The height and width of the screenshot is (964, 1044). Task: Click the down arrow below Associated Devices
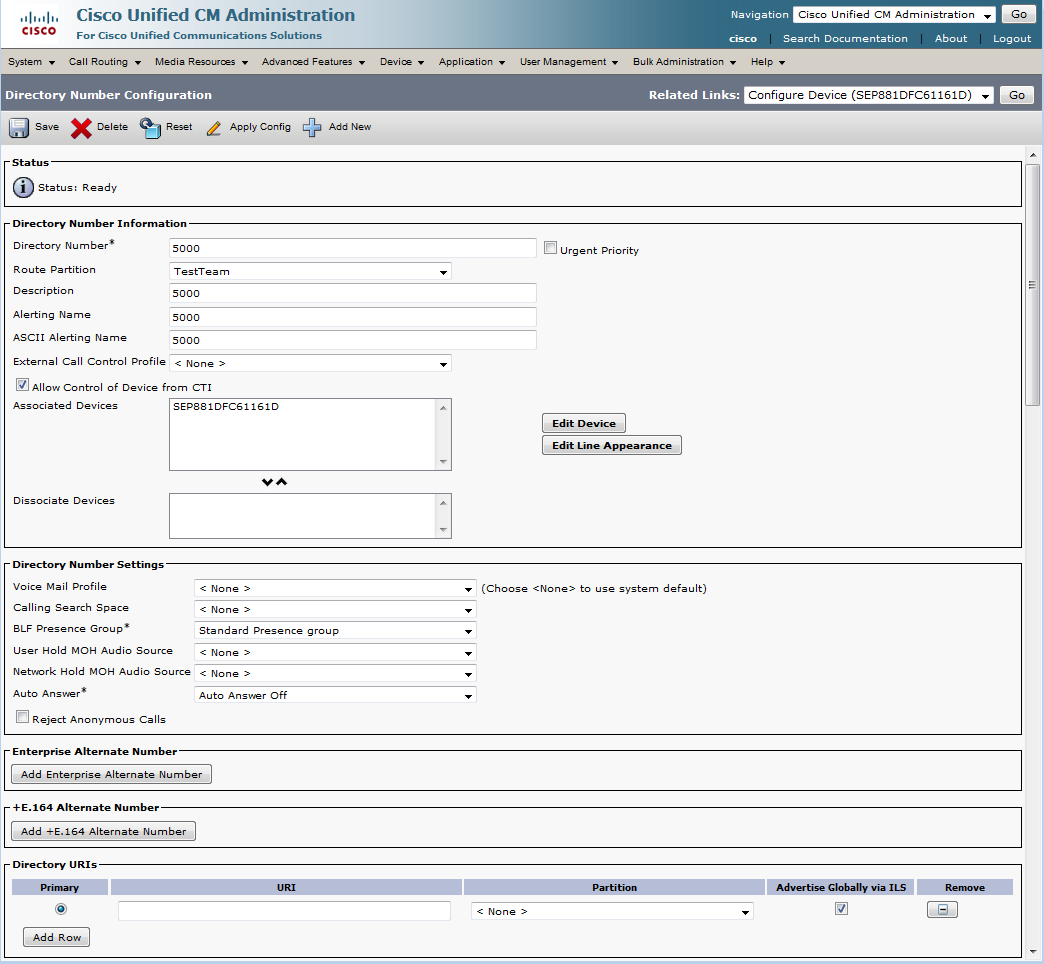tap(267, 482)
